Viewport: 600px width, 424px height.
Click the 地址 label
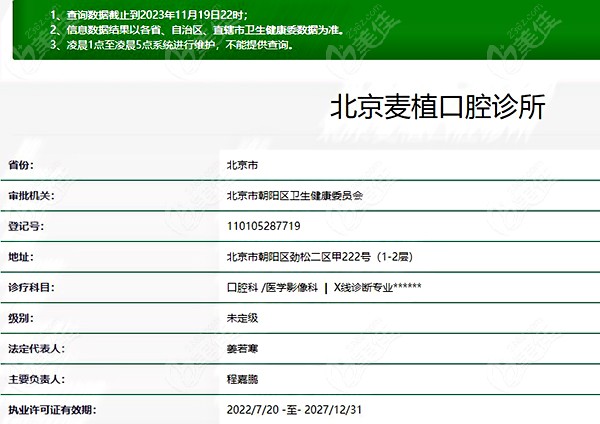(21, 257)
